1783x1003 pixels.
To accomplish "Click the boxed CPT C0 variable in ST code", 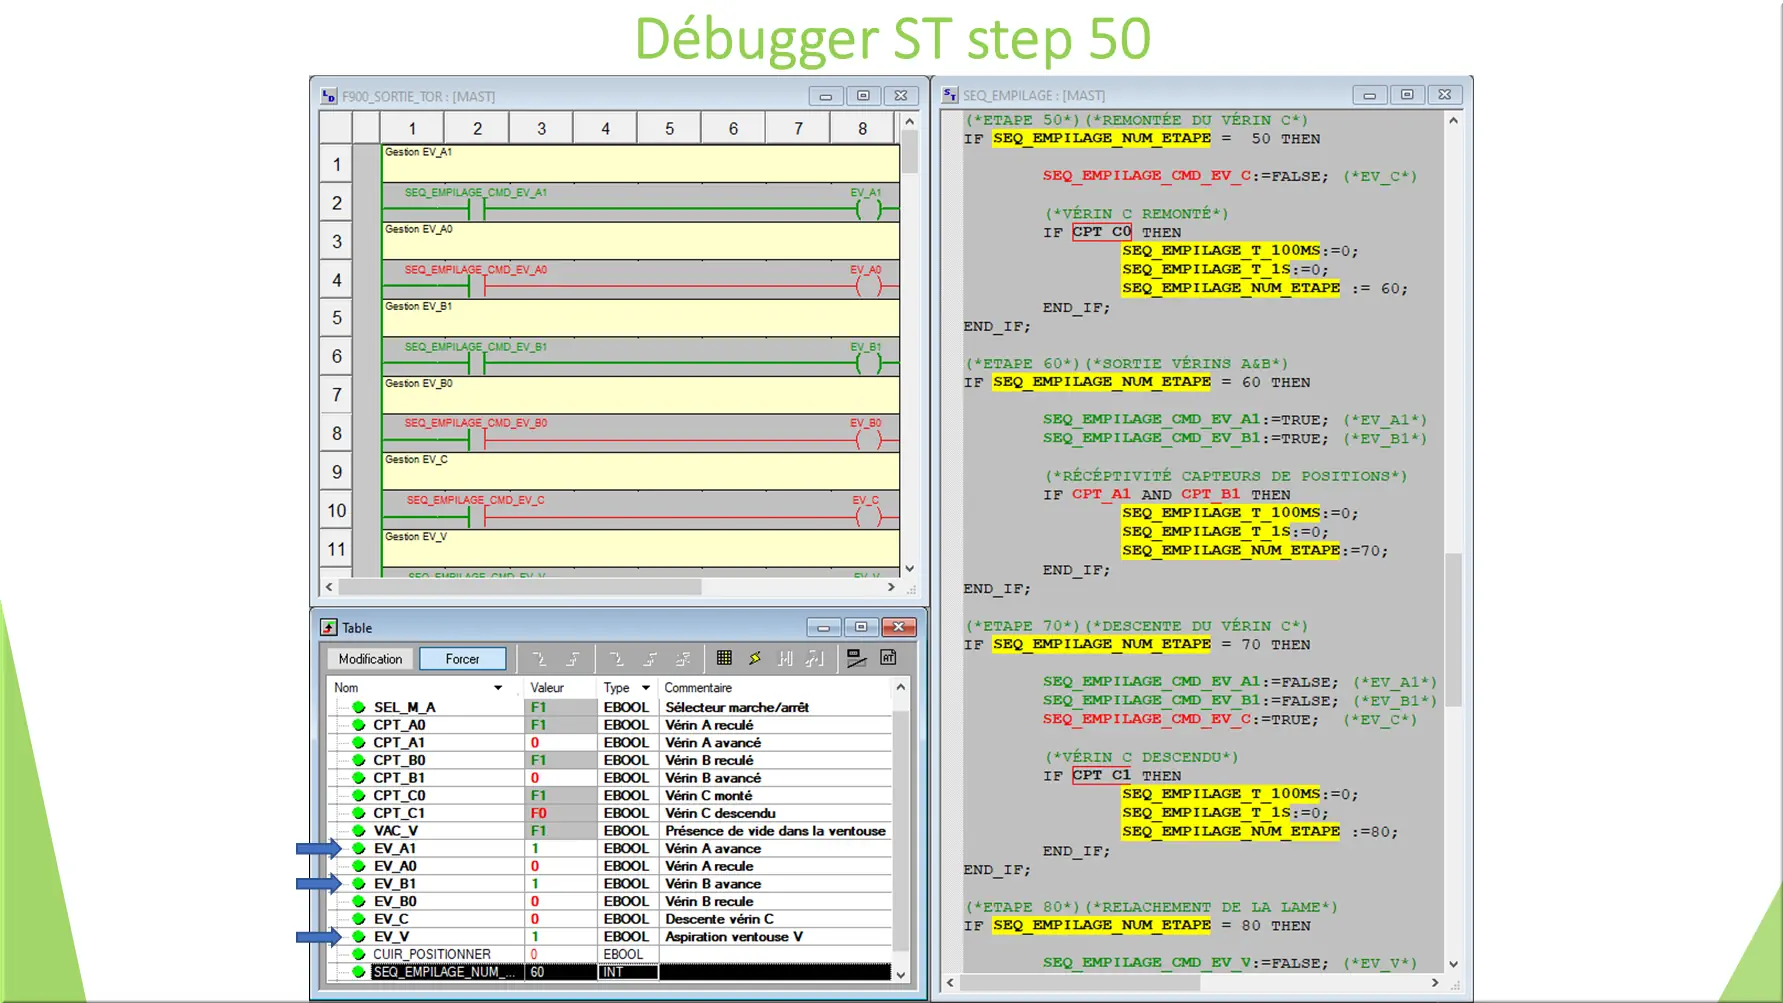I will 1101,232.
